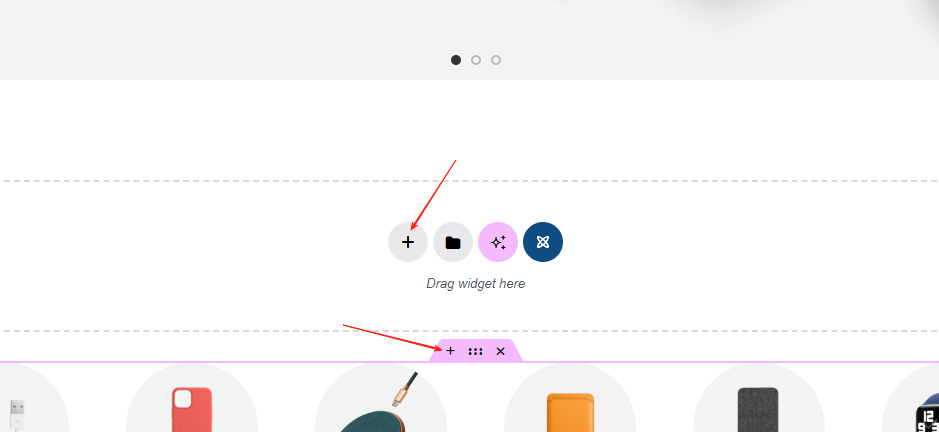Delete section with pink tab X icon
This screenshot has height=432, width=939.
[x=501, y=352]
